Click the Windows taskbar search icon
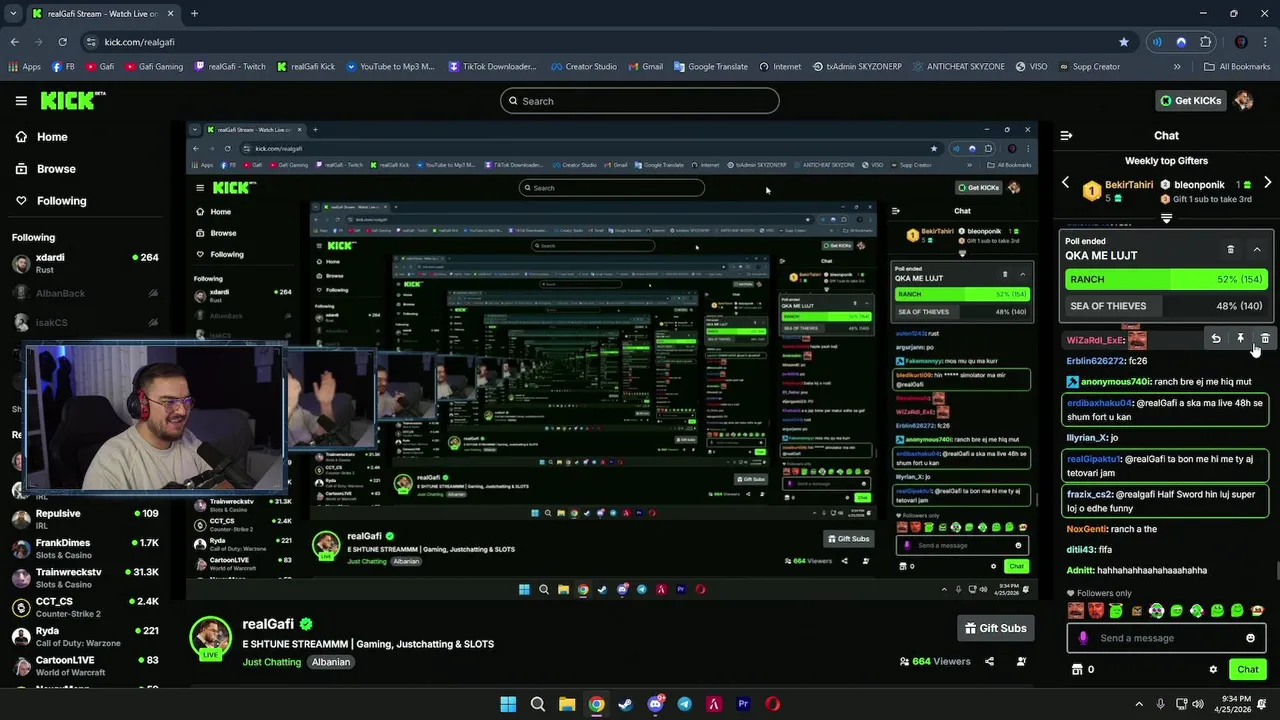The height and width of the screenshot is (720, 1280). 537,704
